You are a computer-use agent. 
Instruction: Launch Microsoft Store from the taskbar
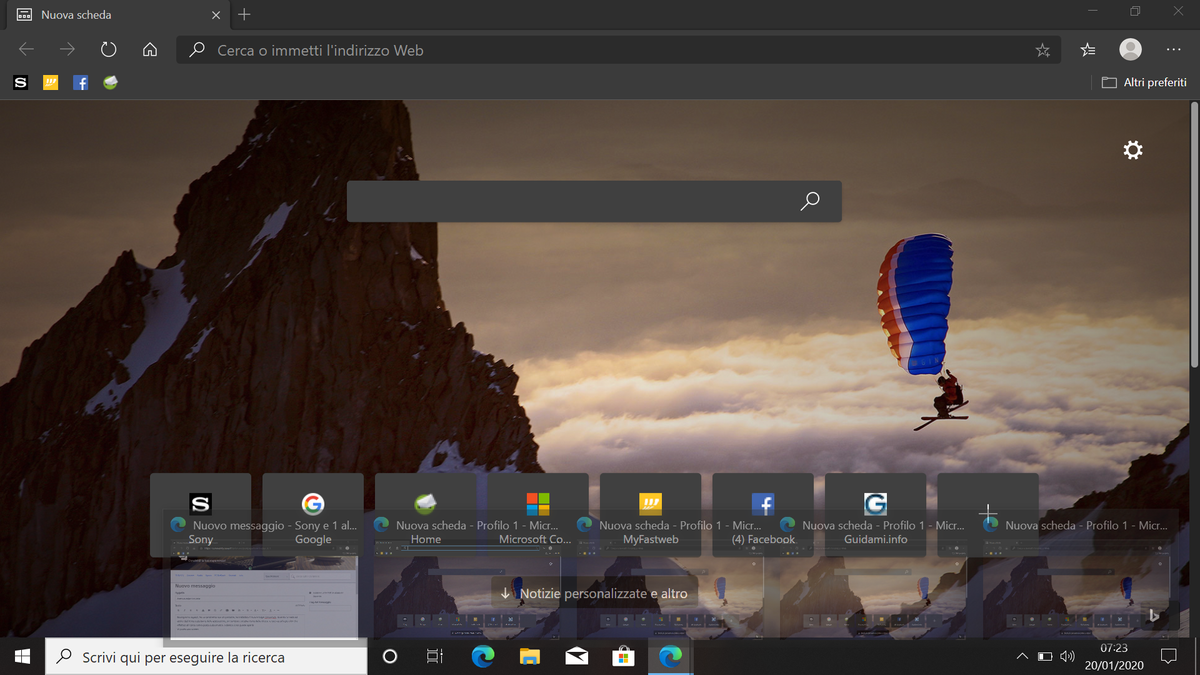click(x=623, y=656)
